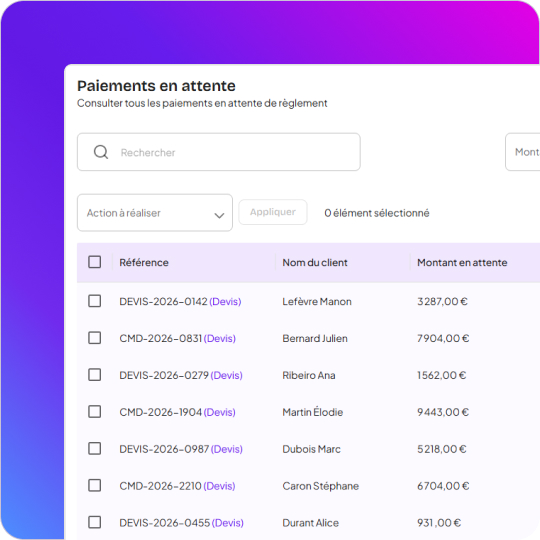Open the (Devis) link of CMD-2026-1904
540x540 pixels.
220,412
